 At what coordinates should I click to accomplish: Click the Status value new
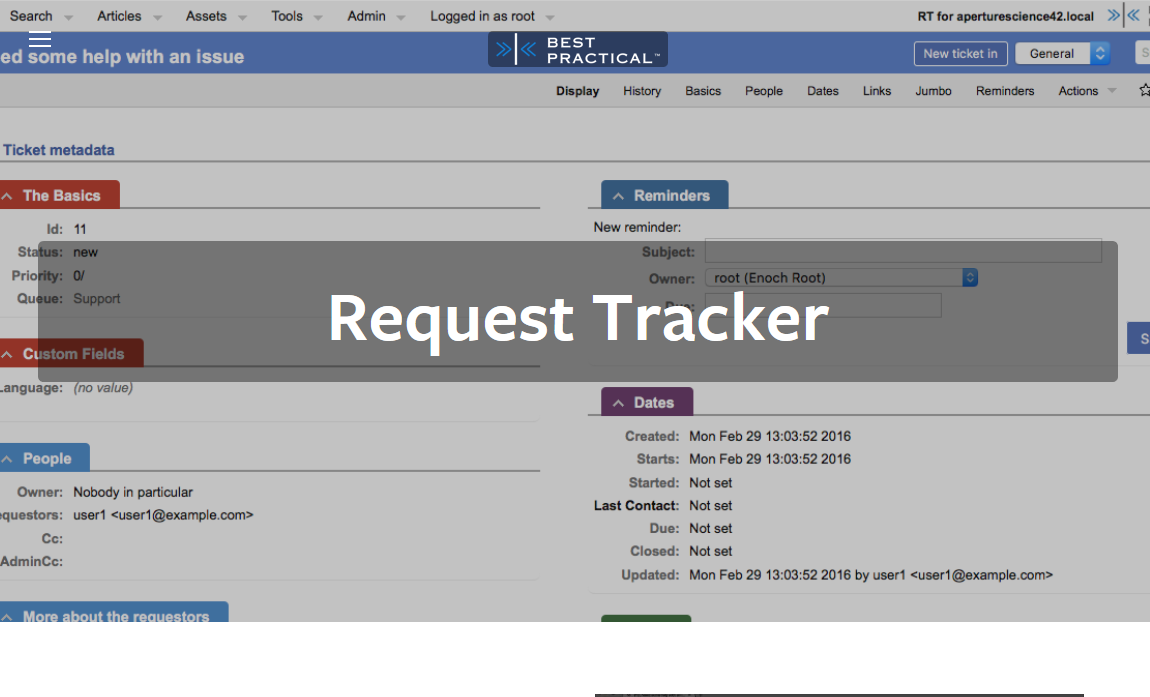point(85,252)
